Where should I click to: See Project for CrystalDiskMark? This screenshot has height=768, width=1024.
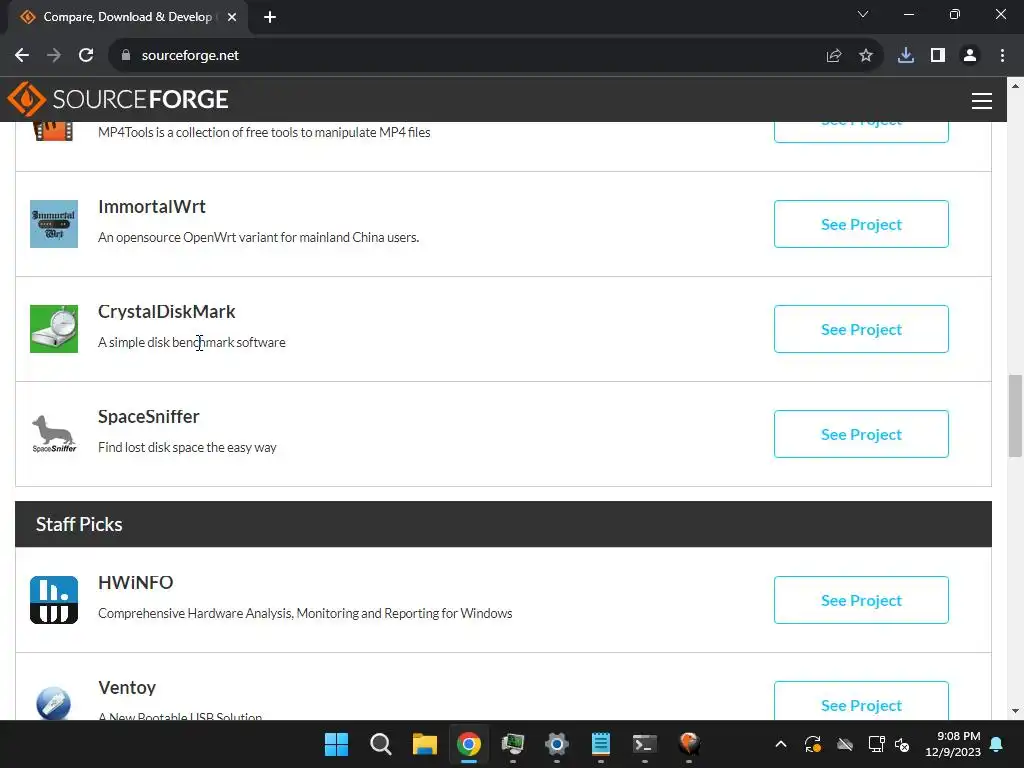click(x=861, y=329)
